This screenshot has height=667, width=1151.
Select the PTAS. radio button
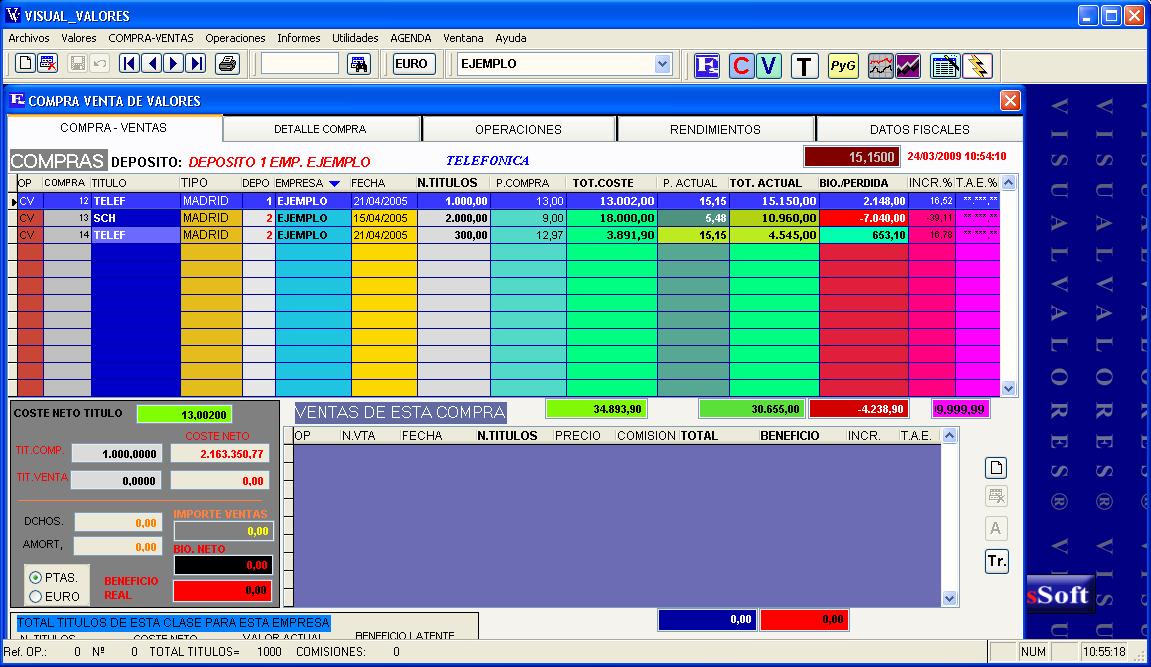(35, 577)
